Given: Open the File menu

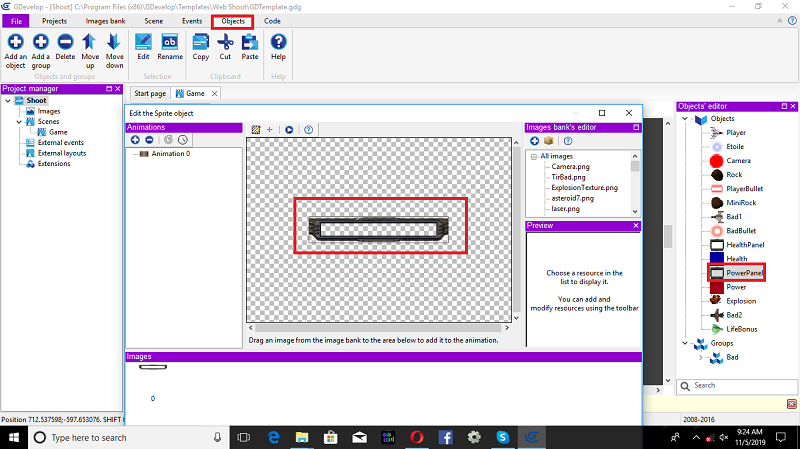Looking at the screenshot, I should point(16,21).
